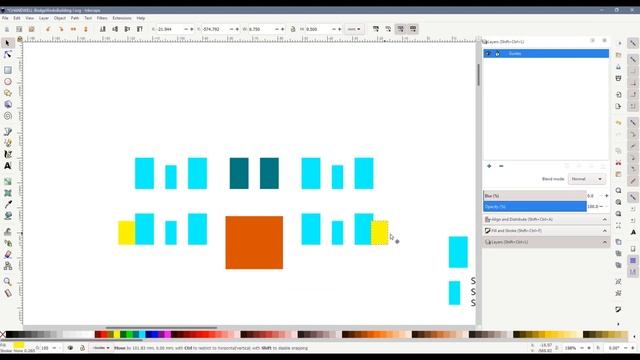Select the Selector arrow tool
Screen dimensions: 640x360
click(7, 43)
